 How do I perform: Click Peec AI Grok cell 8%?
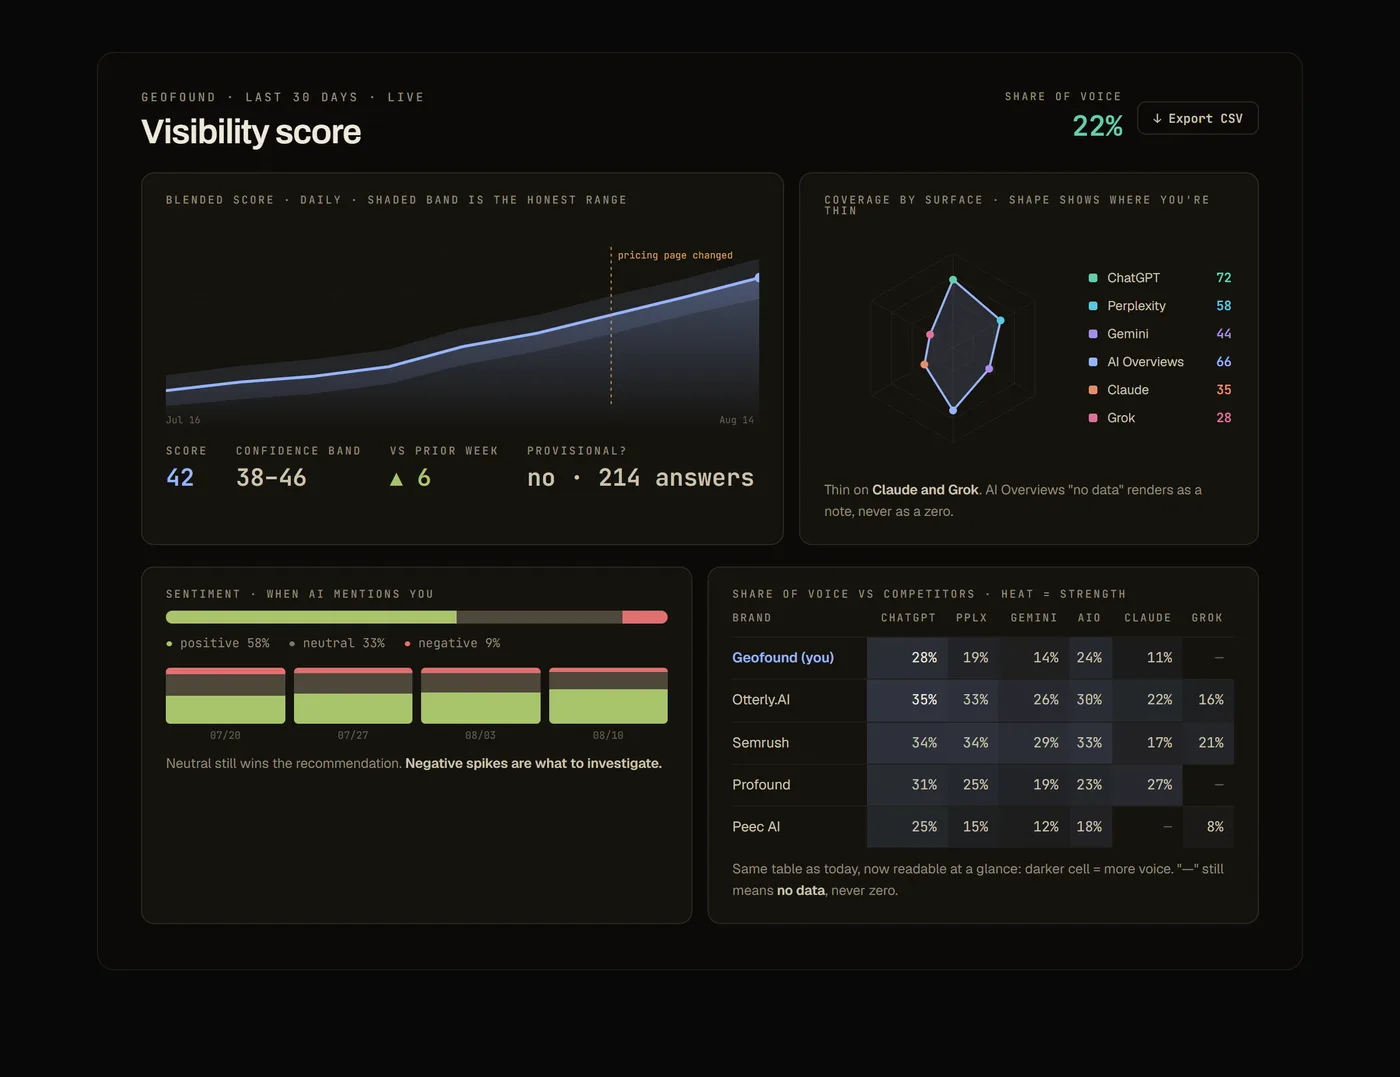point(1208,827)
